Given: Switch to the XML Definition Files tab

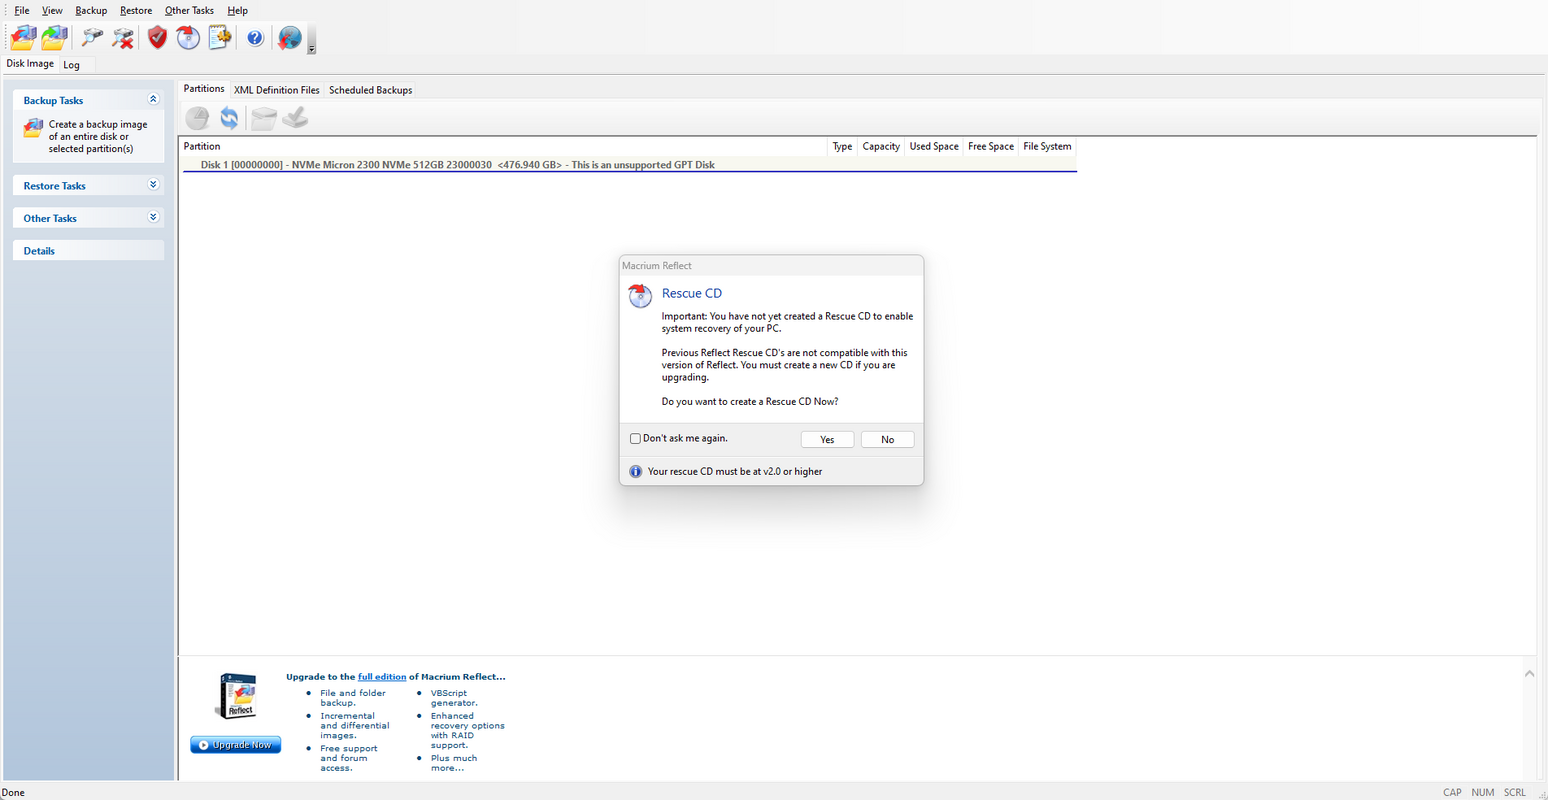Looking at the screenshot, I should point(277,90).
